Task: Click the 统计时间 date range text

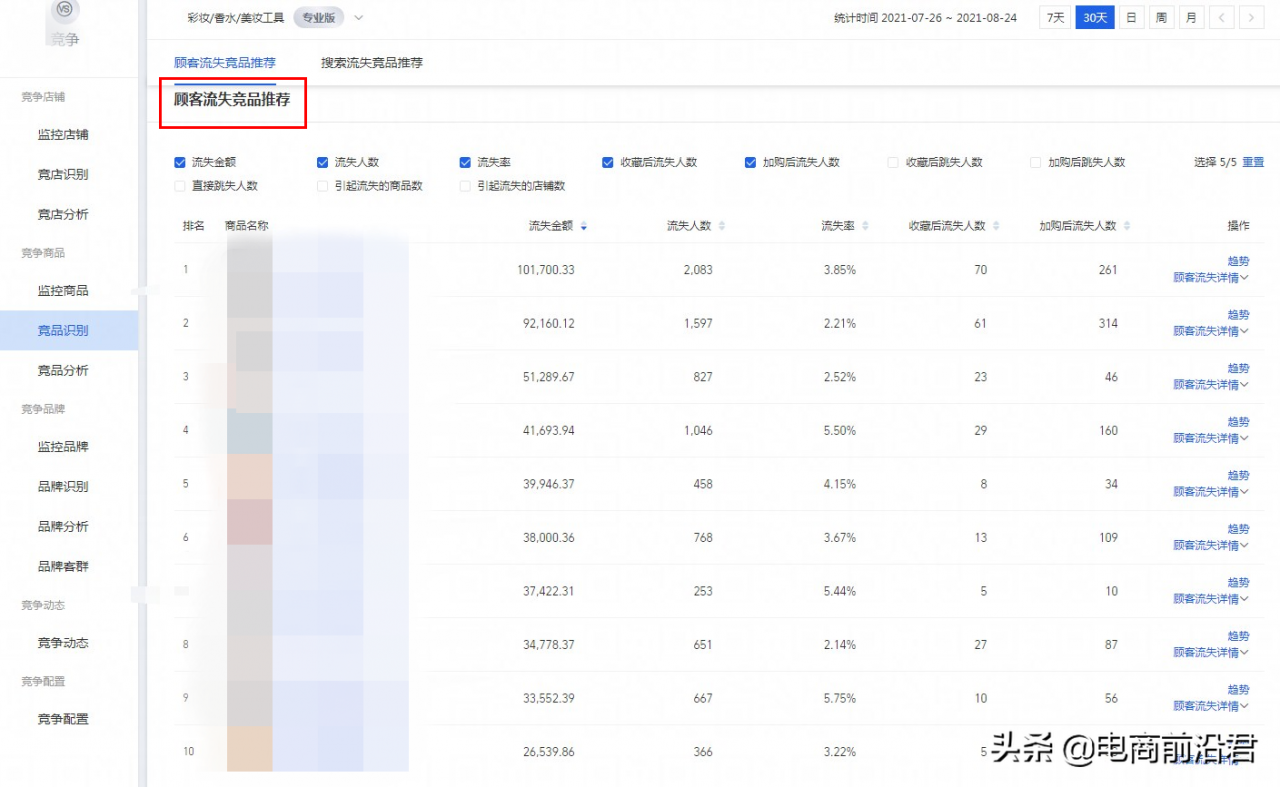Action: tap(925, 17)
